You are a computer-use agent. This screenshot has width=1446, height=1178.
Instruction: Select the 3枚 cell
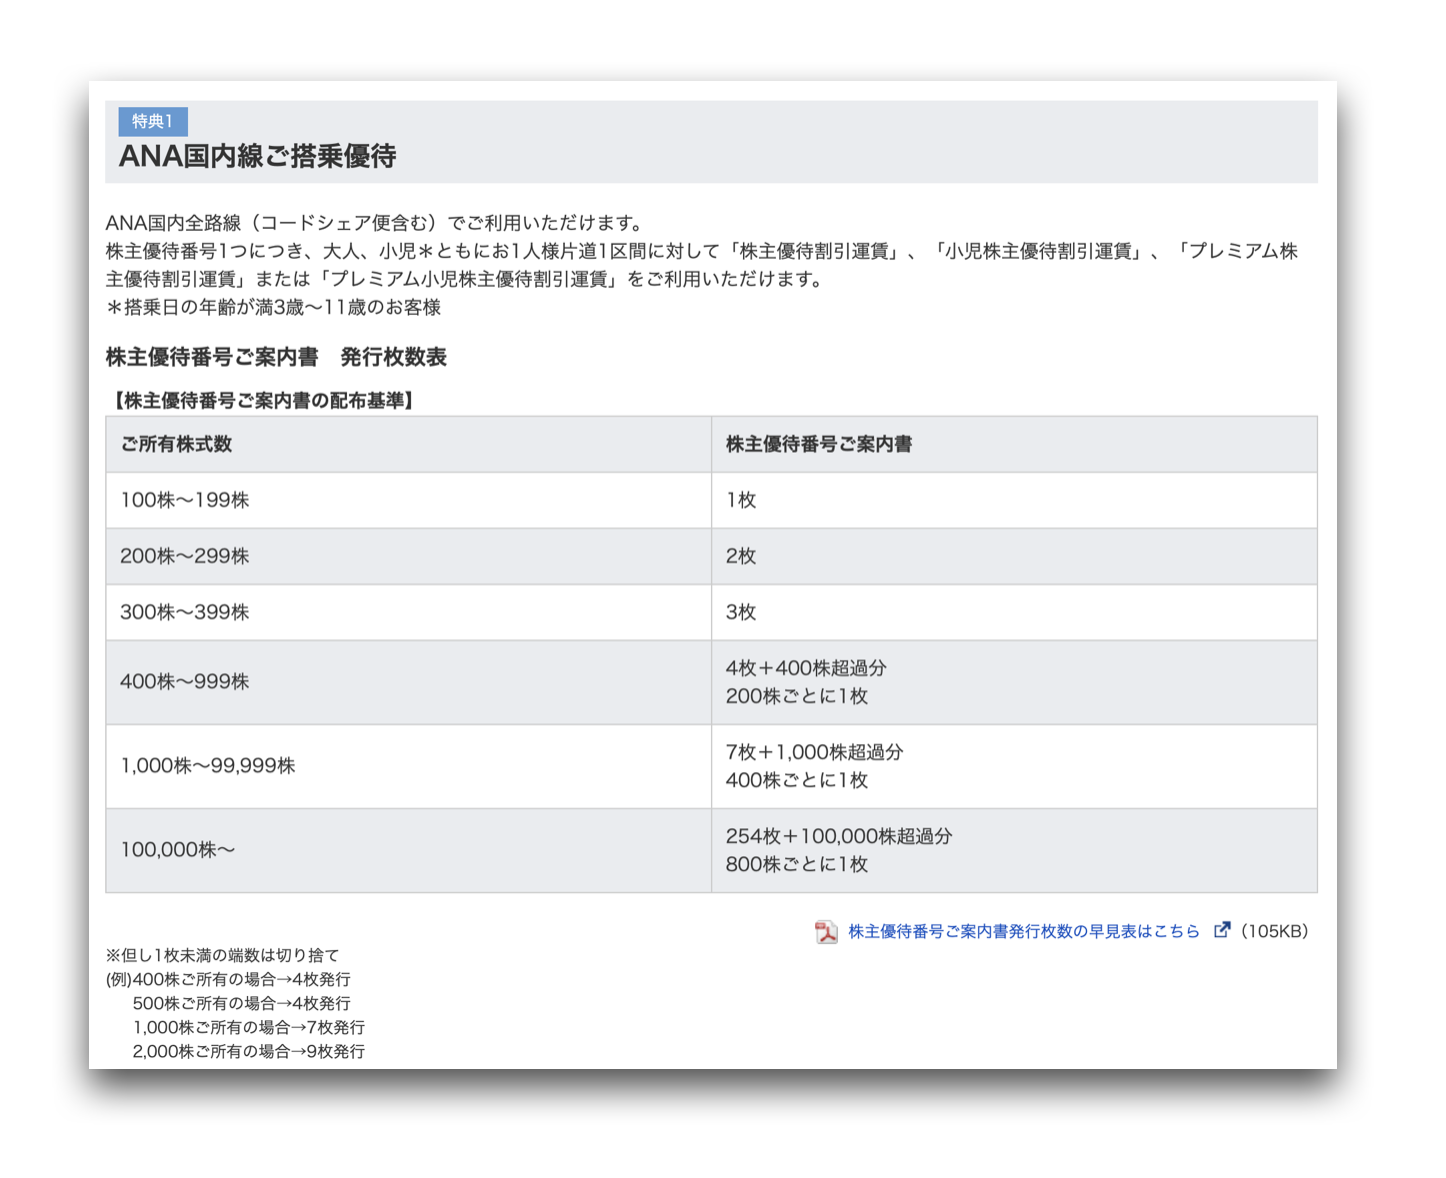[x=1014, y=612]
